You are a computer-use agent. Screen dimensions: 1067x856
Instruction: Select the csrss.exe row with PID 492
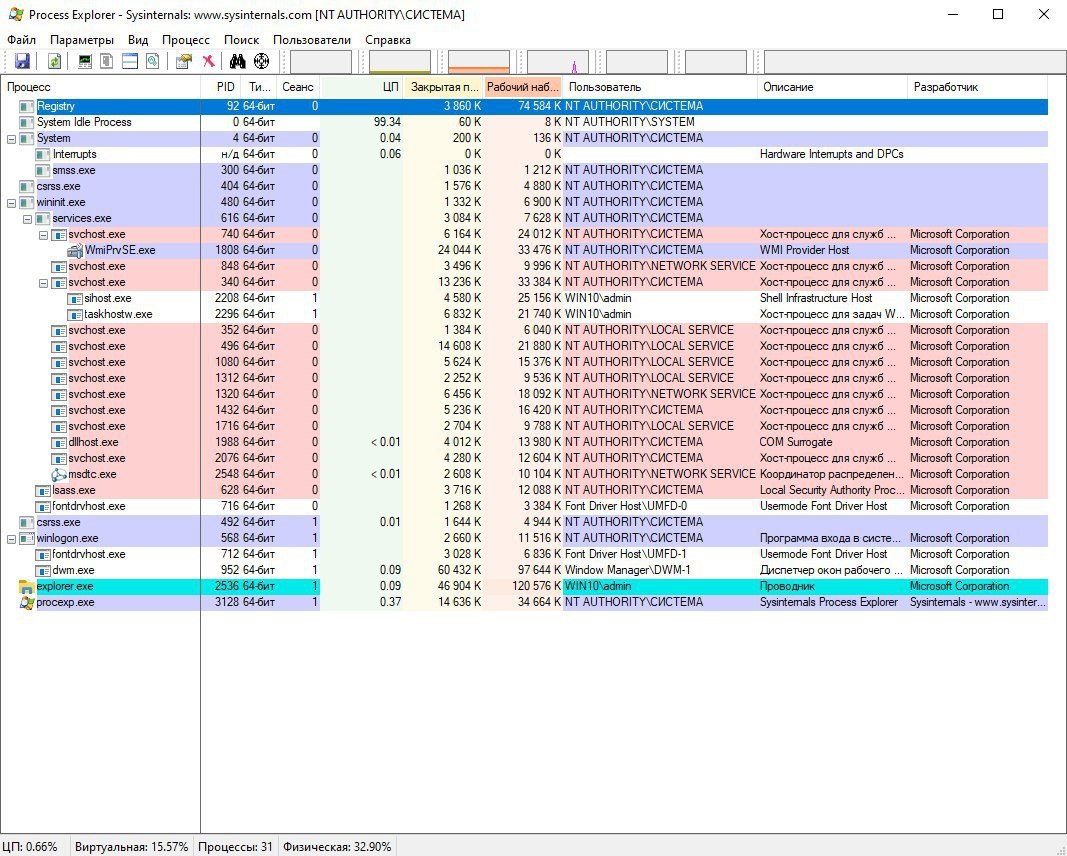click(x=524, y=523)
